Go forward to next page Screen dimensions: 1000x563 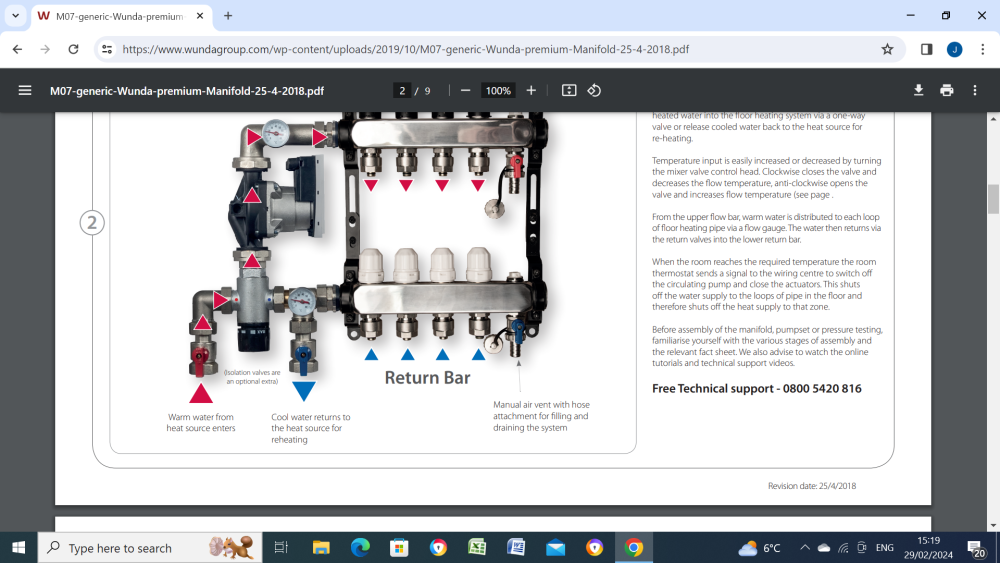(x=45, y=49)
